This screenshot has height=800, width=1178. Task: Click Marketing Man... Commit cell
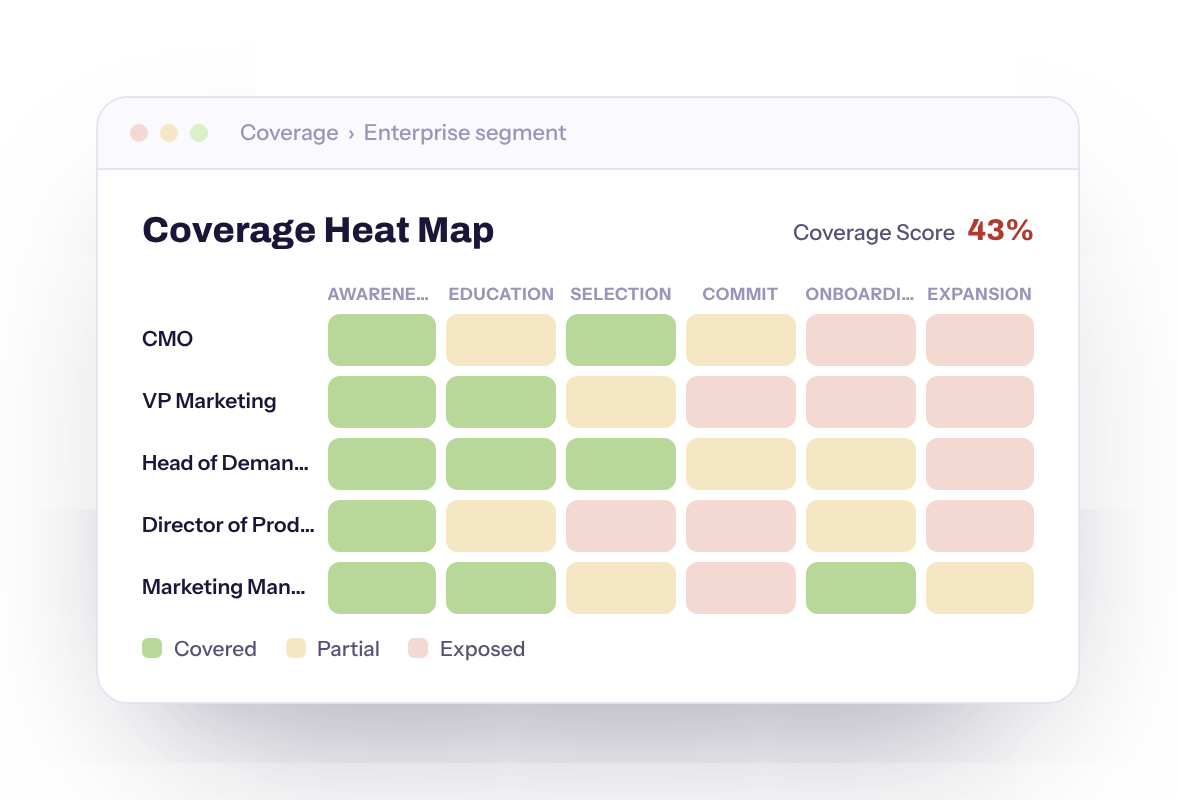(x=741, y=588)
